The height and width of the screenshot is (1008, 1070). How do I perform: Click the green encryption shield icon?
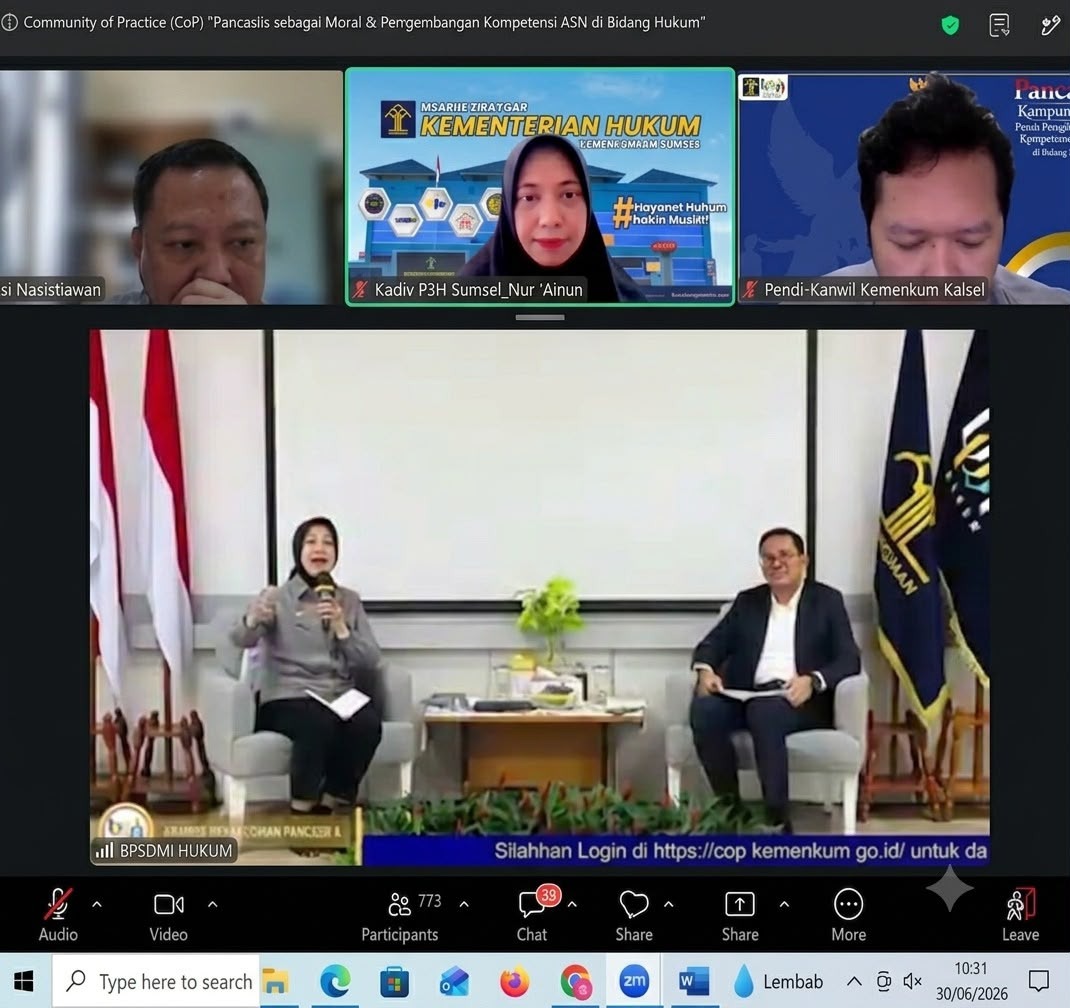point(950,25)
